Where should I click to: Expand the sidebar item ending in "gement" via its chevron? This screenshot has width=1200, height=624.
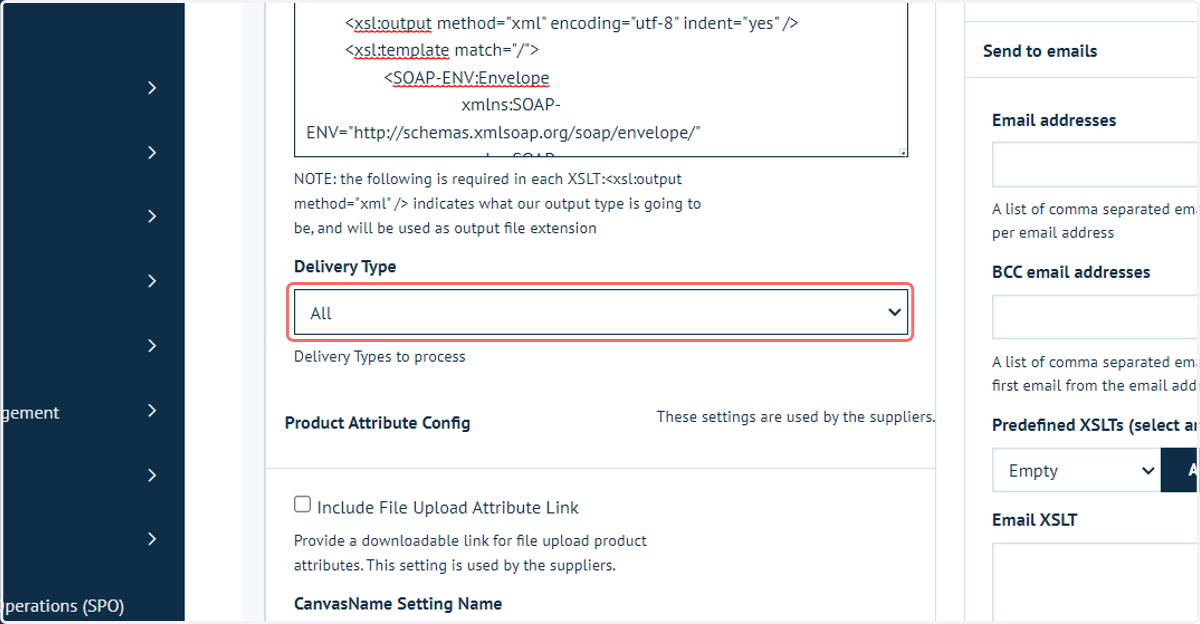(x=152, y=411)
